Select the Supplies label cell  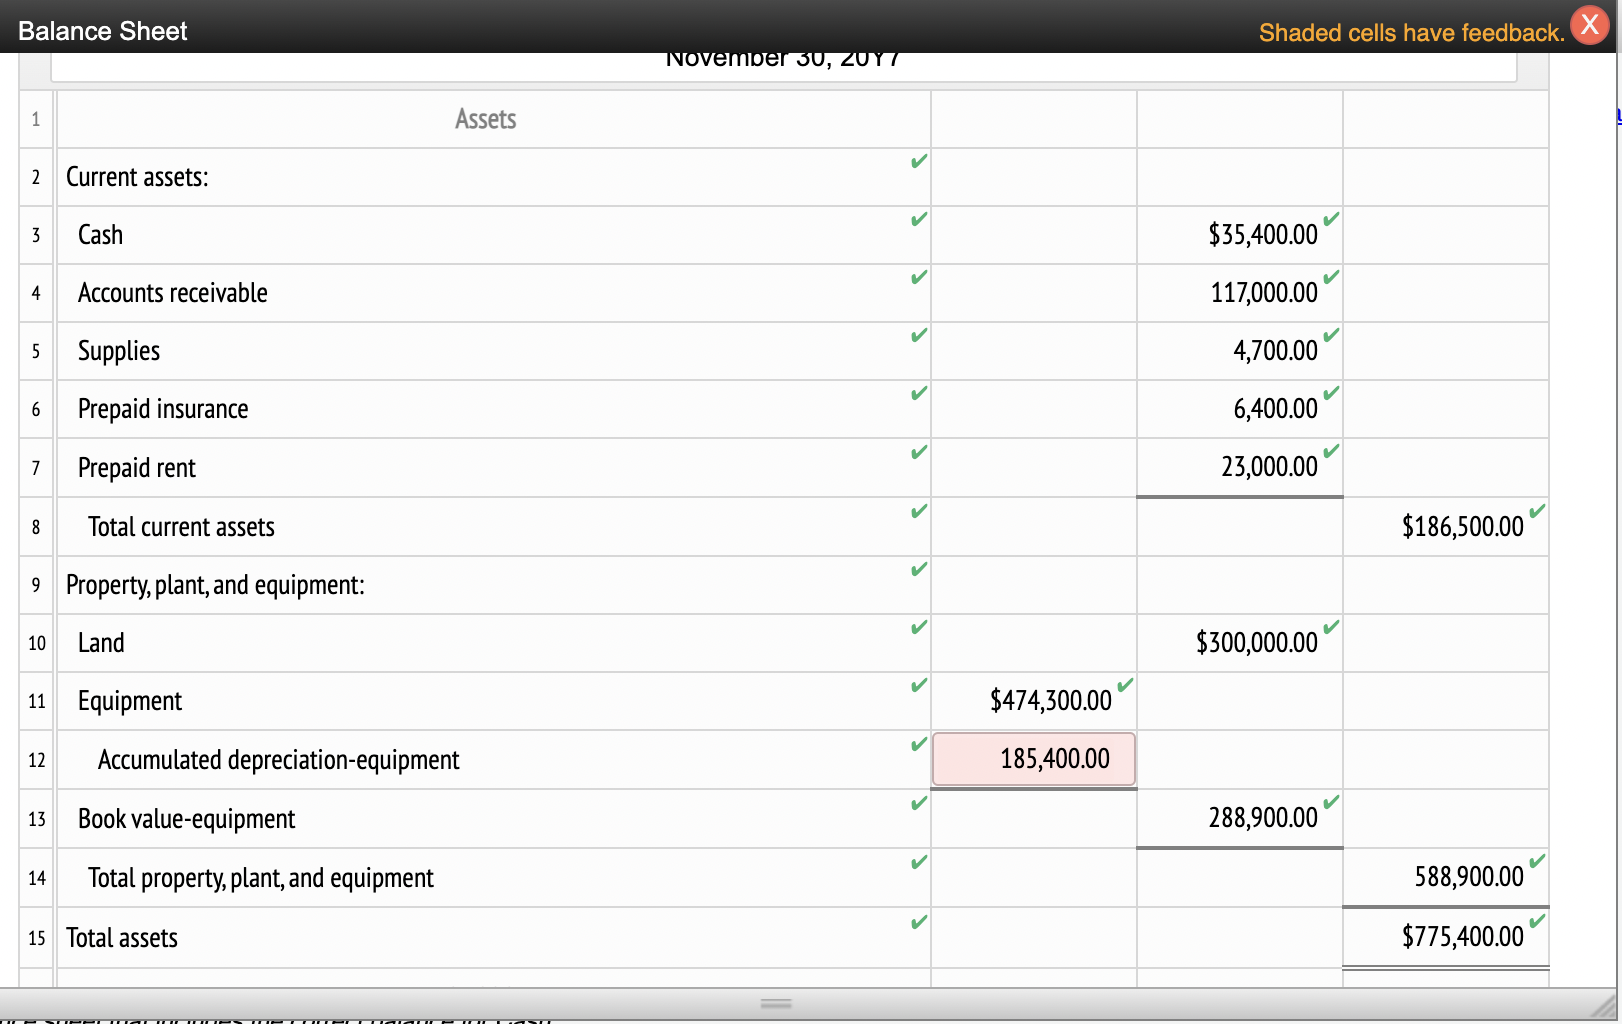(494, 351)
